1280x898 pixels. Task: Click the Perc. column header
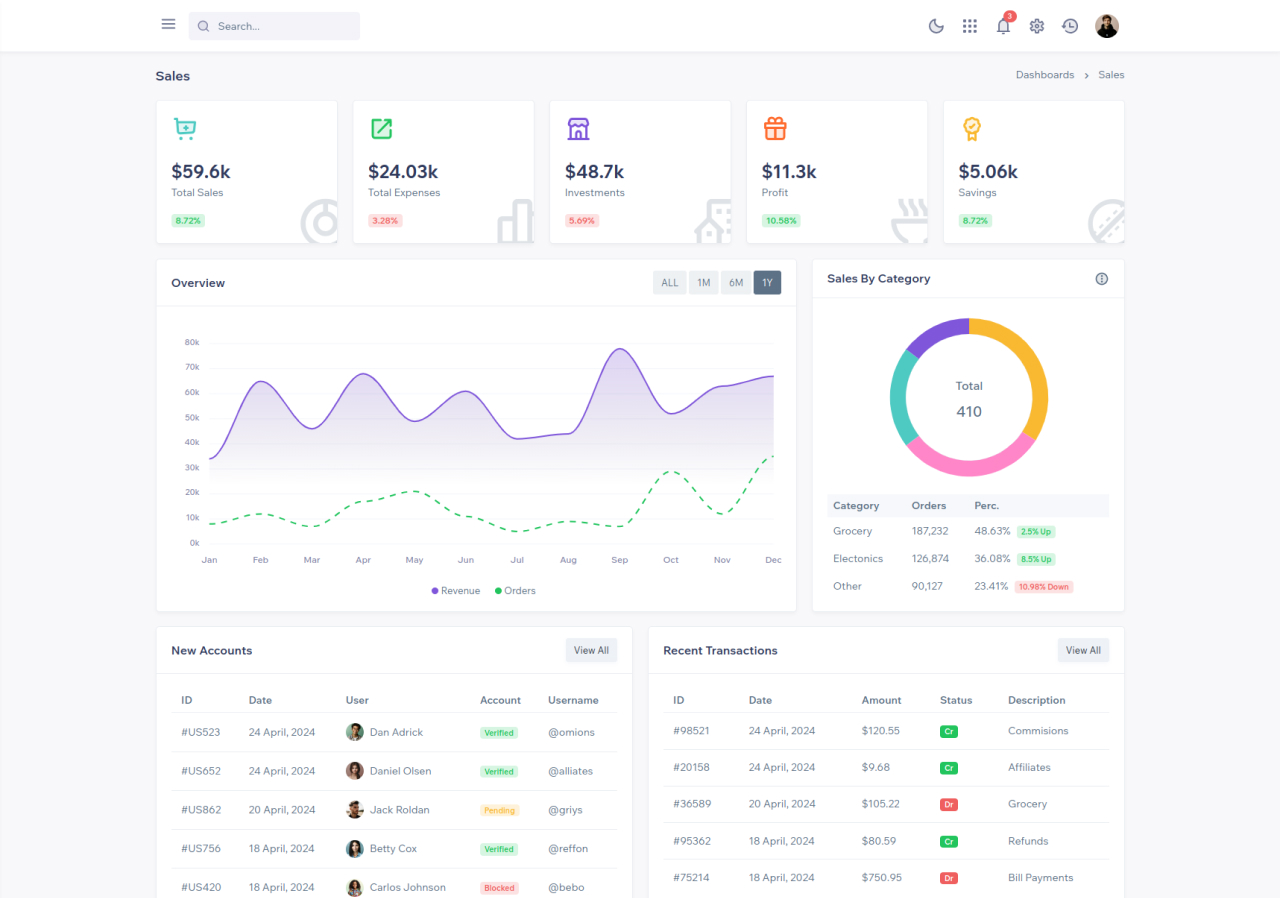[x=987, y=506]
